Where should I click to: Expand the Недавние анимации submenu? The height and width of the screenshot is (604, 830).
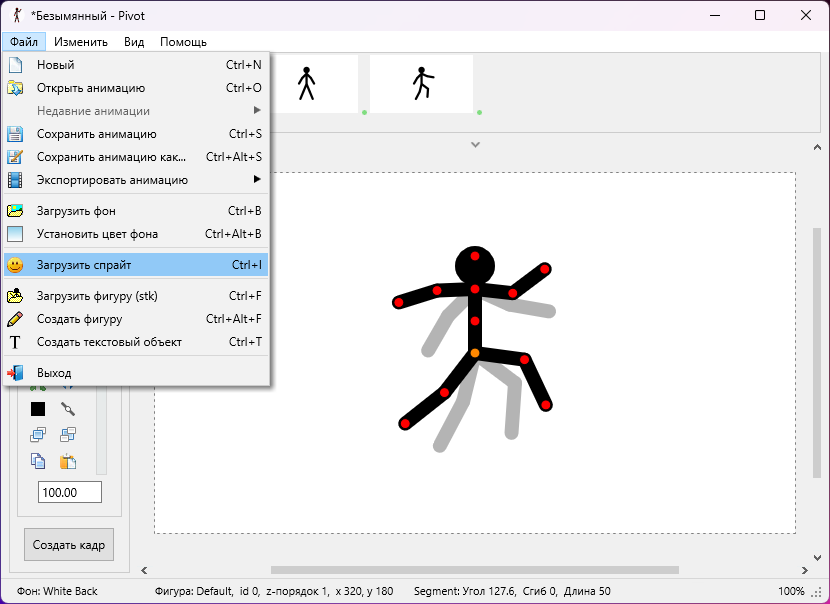click(136, 111)
